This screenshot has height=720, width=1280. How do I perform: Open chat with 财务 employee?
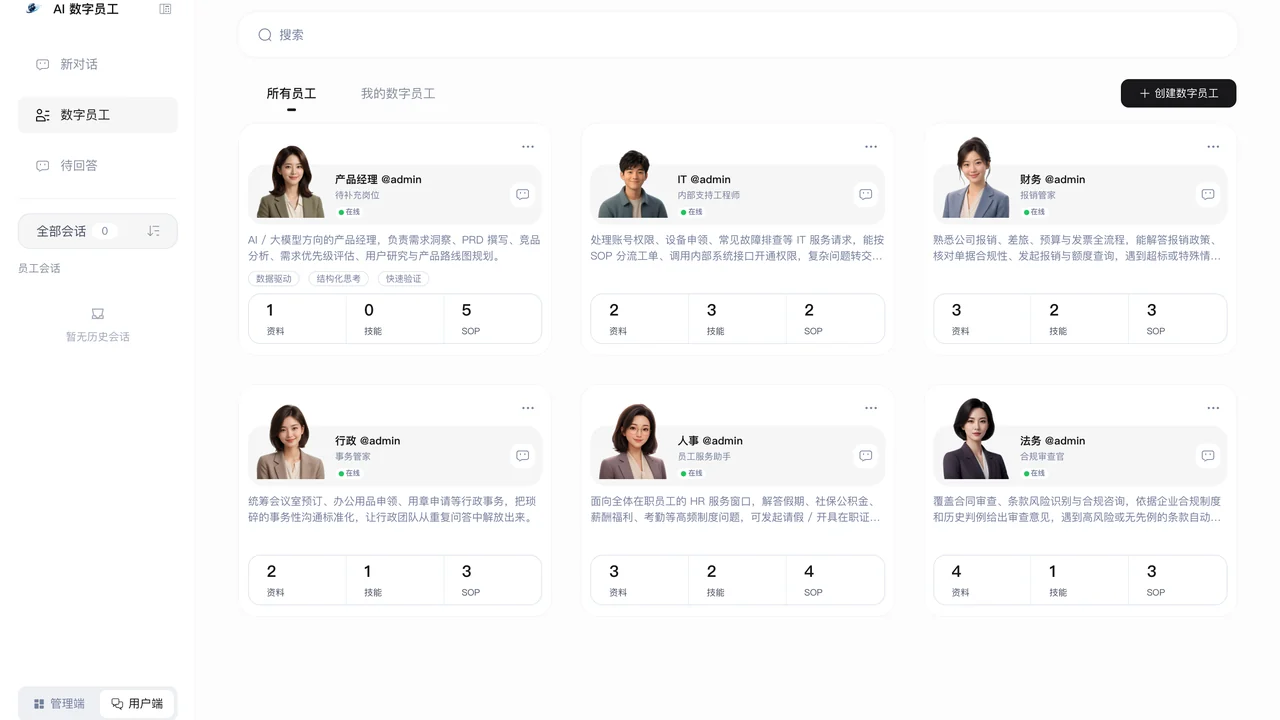pyautogui.click(x=1208, y=194)
